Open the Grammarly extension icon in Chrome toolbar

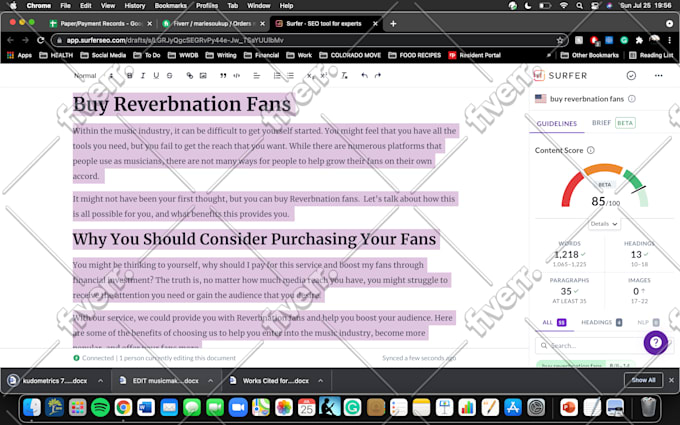tap(624, 40)
